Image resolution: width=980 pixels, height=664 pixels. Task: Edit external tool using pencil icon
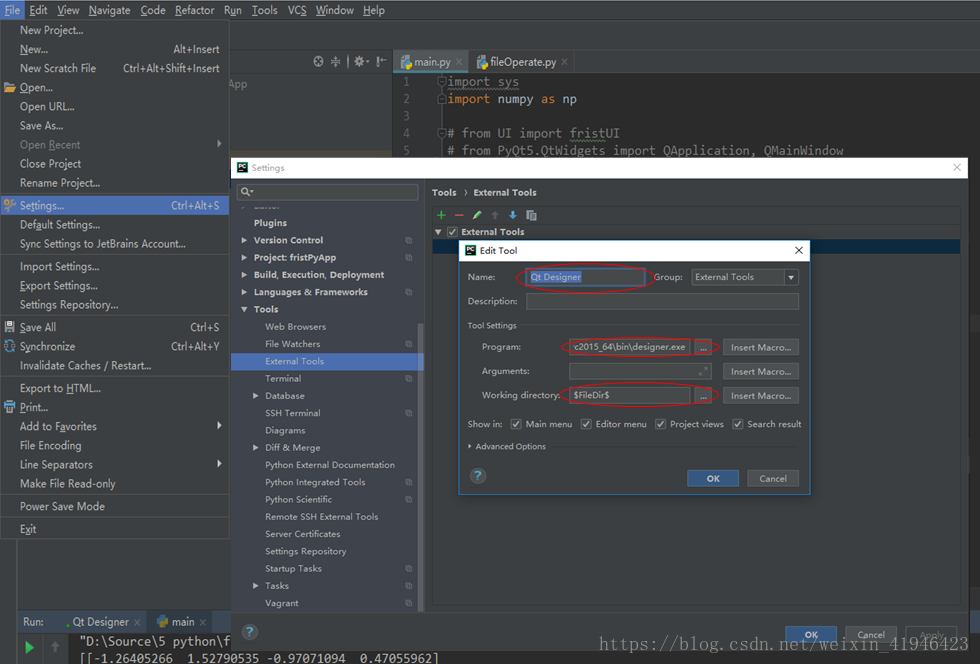coord(477,215)
